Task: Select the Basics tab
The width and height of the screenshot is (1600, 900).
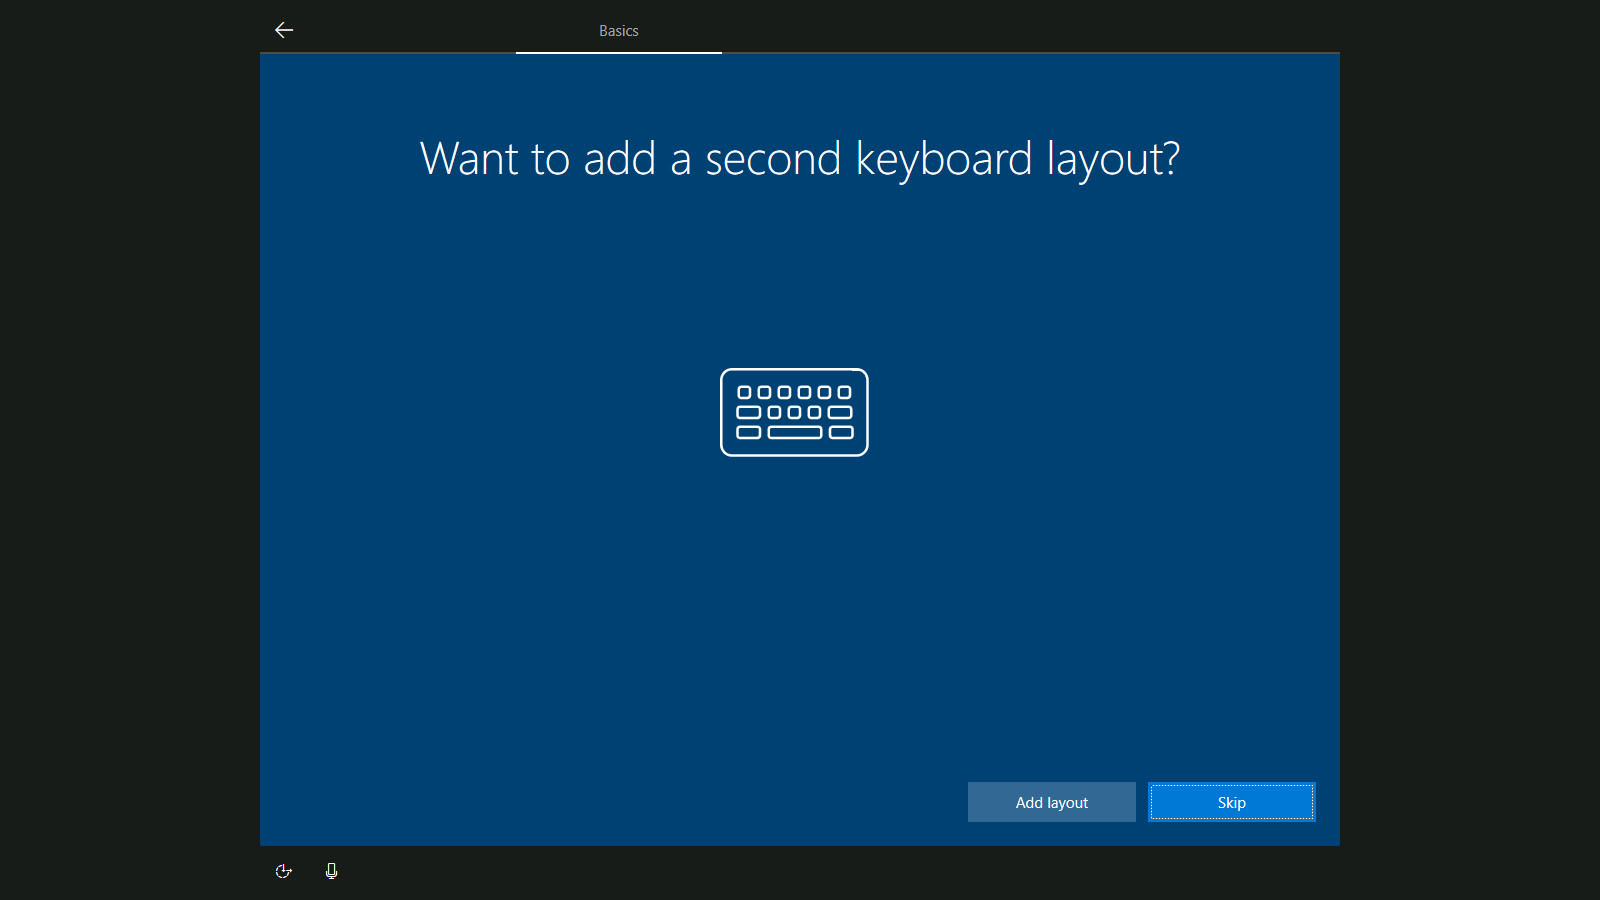Action: (x=618, y=31)
